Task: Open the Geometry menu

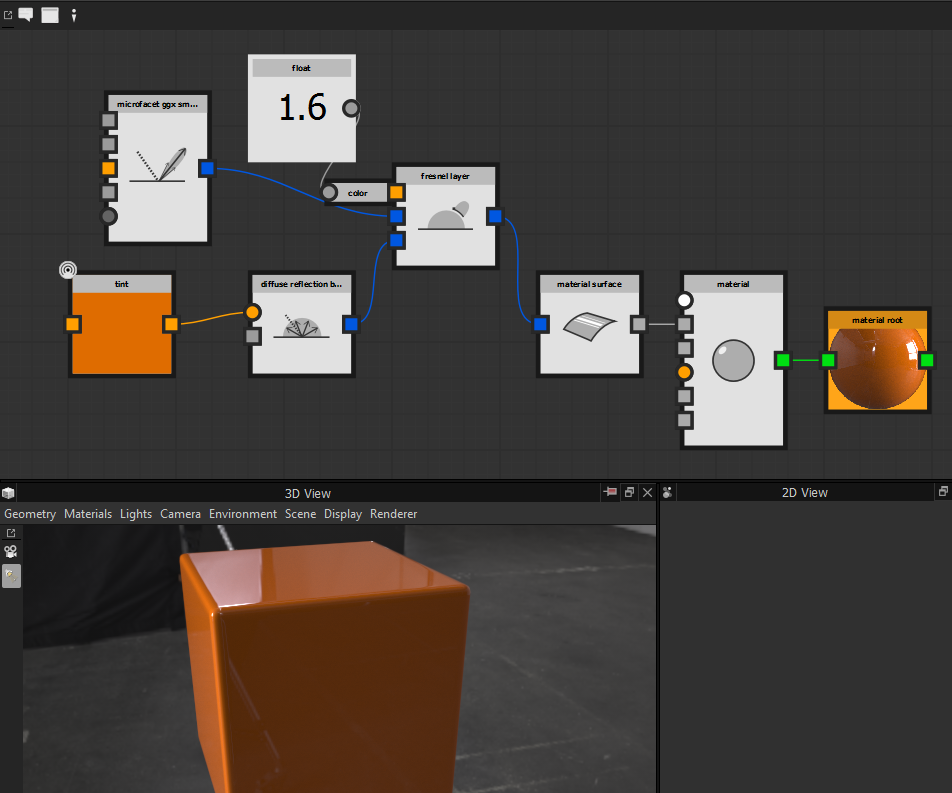Action: [x=30, y=513]
